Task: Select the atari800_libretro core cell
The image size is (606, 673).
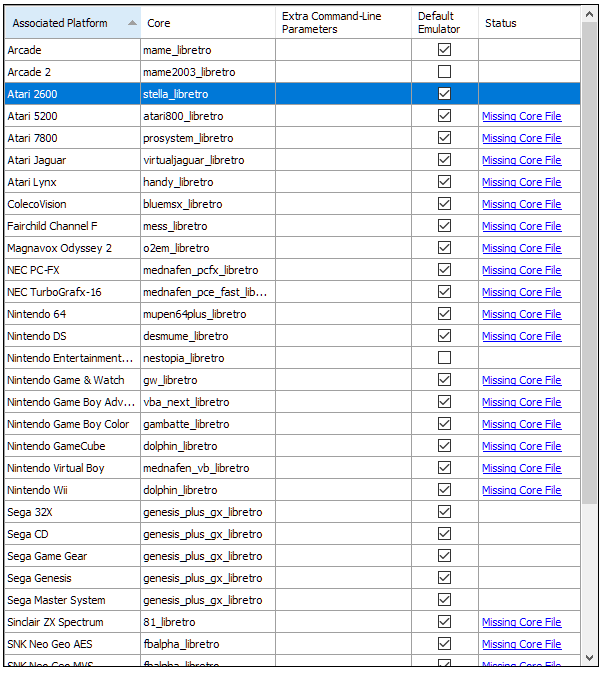Action: (208, 116)
